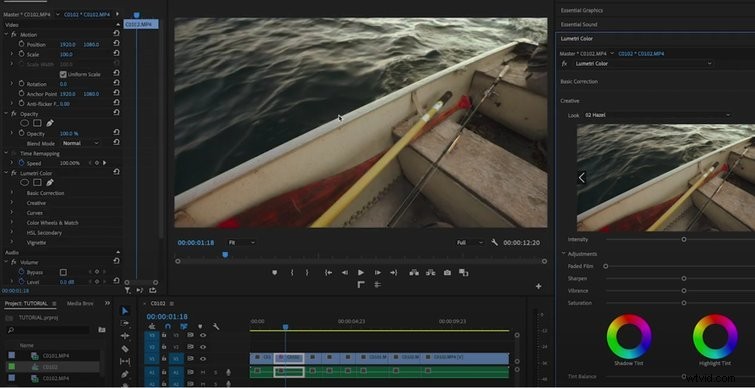Reset the Rotation parameter
The width and height of the screenshot is (755, 388).
pyautogui.click(x=116, y=84)
